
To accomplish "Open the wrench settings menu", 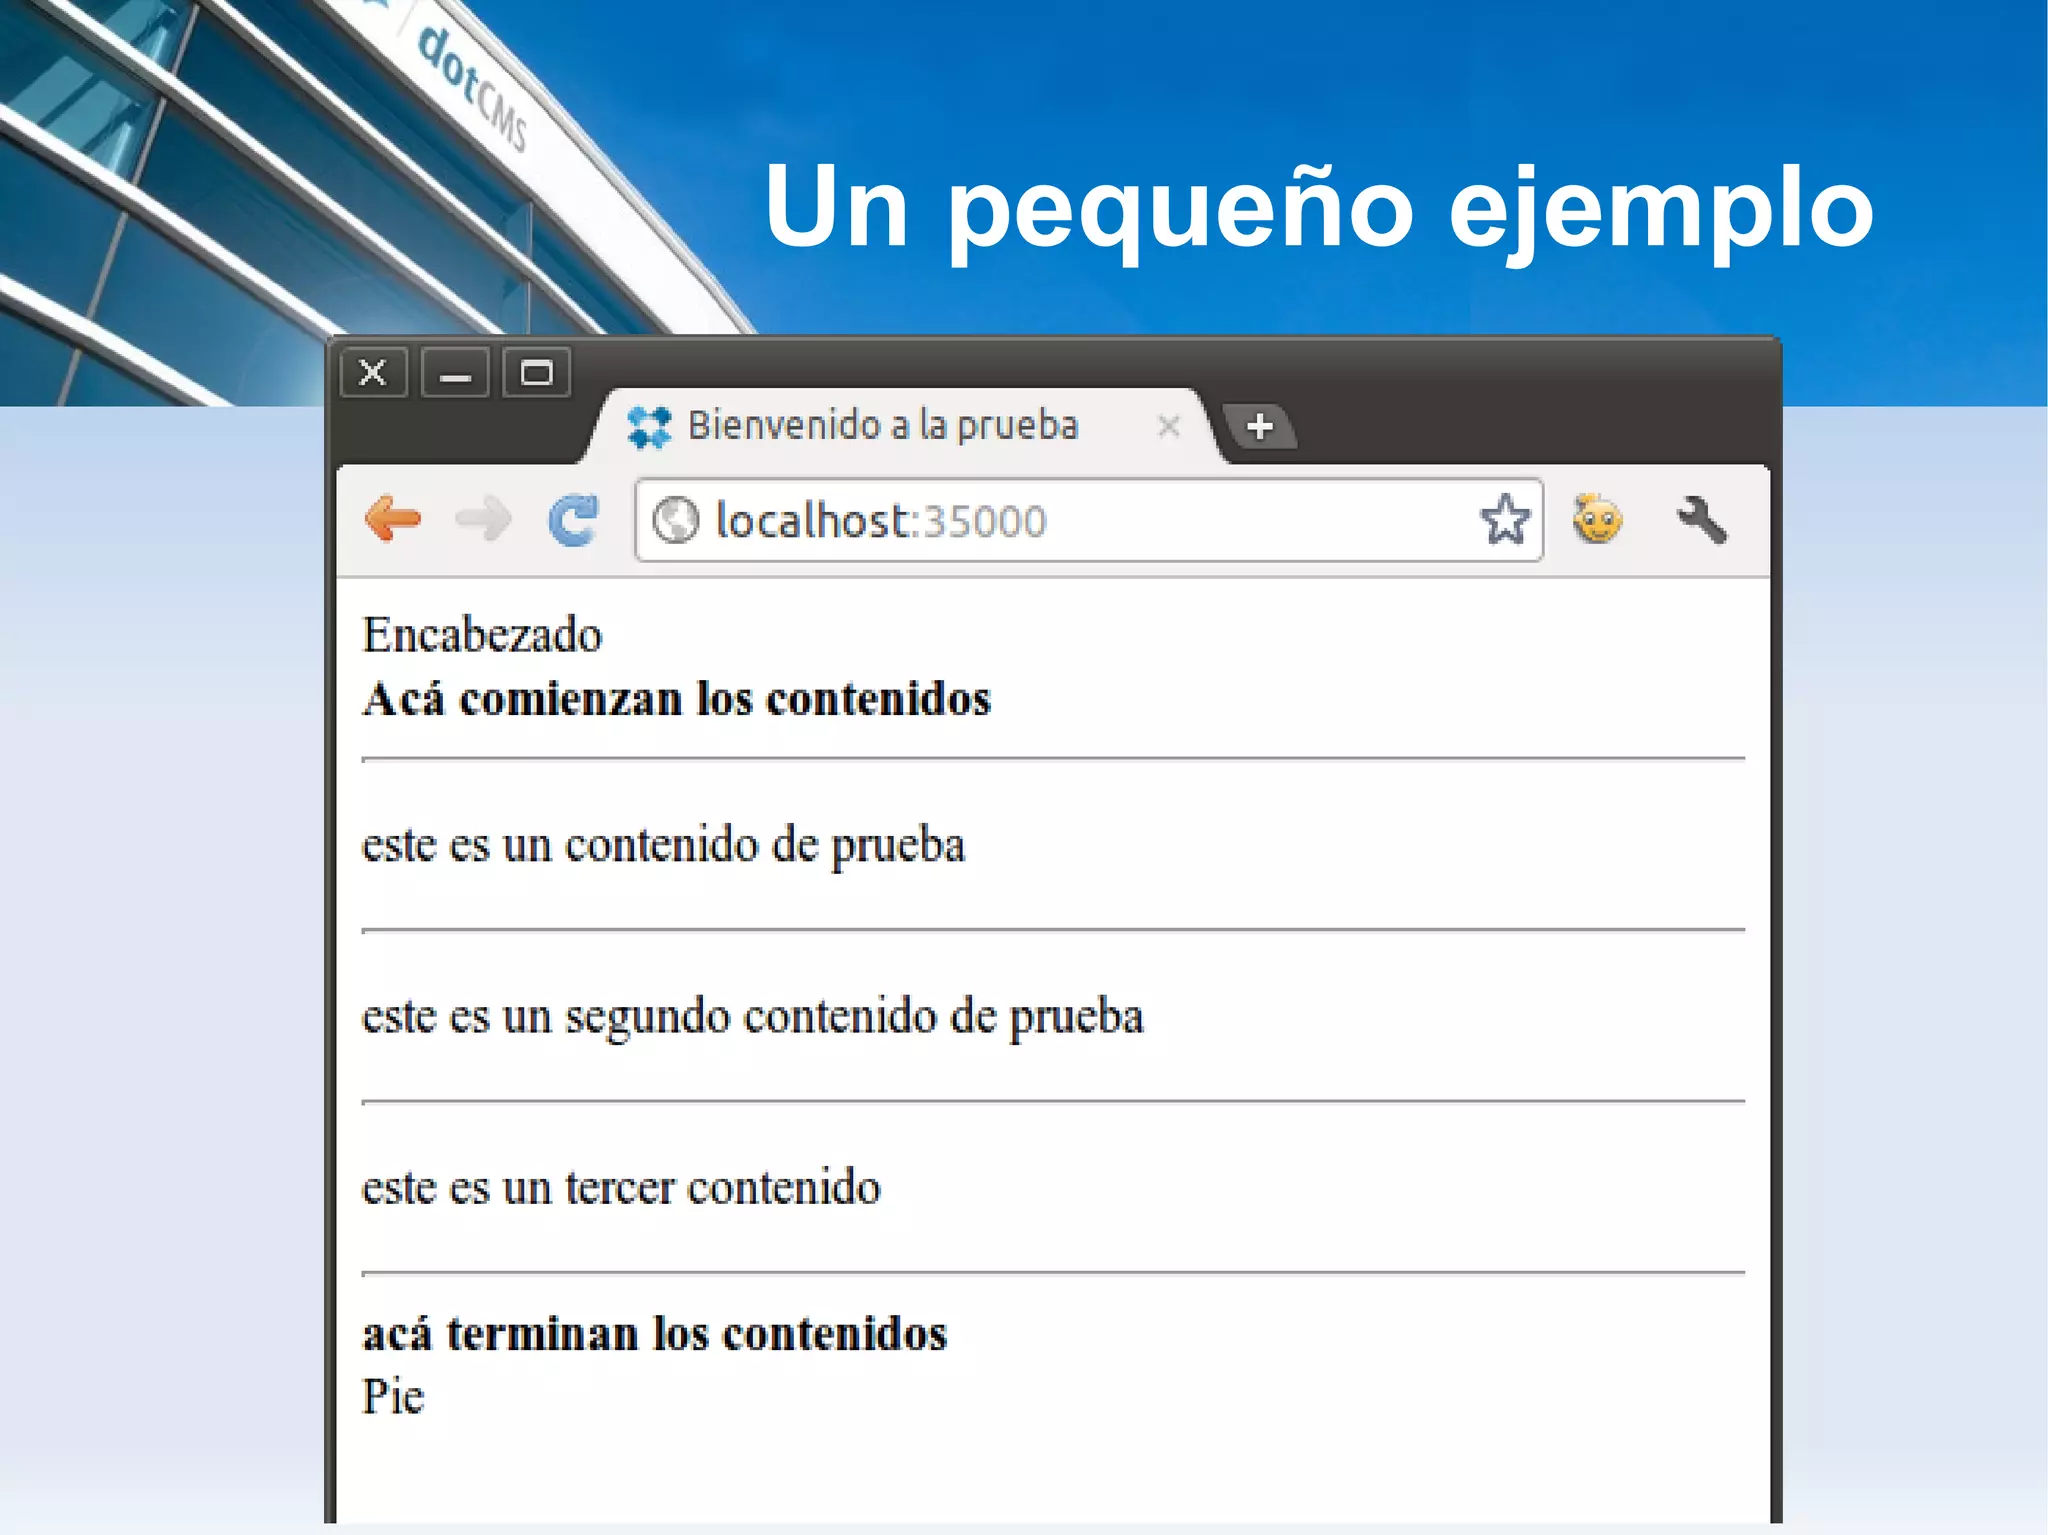I will click(x=1702, y=520).
